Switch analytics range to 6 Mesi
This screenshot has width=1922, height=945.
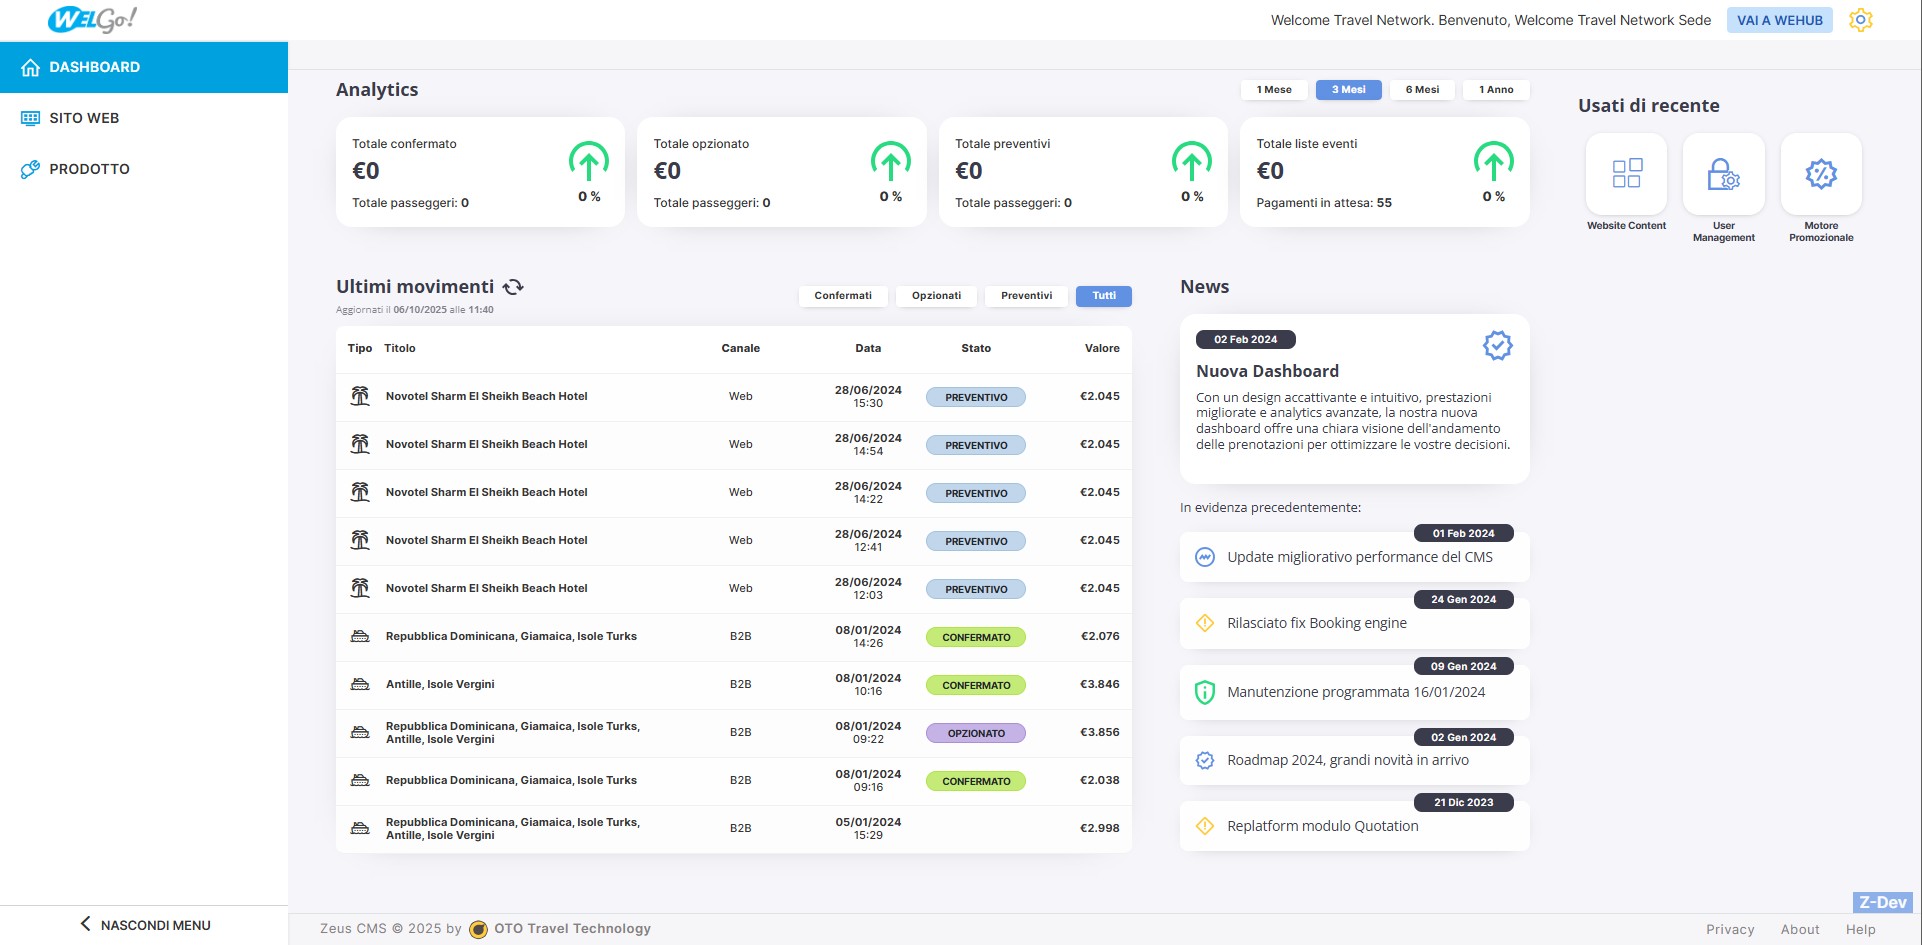click(1422, 90)
